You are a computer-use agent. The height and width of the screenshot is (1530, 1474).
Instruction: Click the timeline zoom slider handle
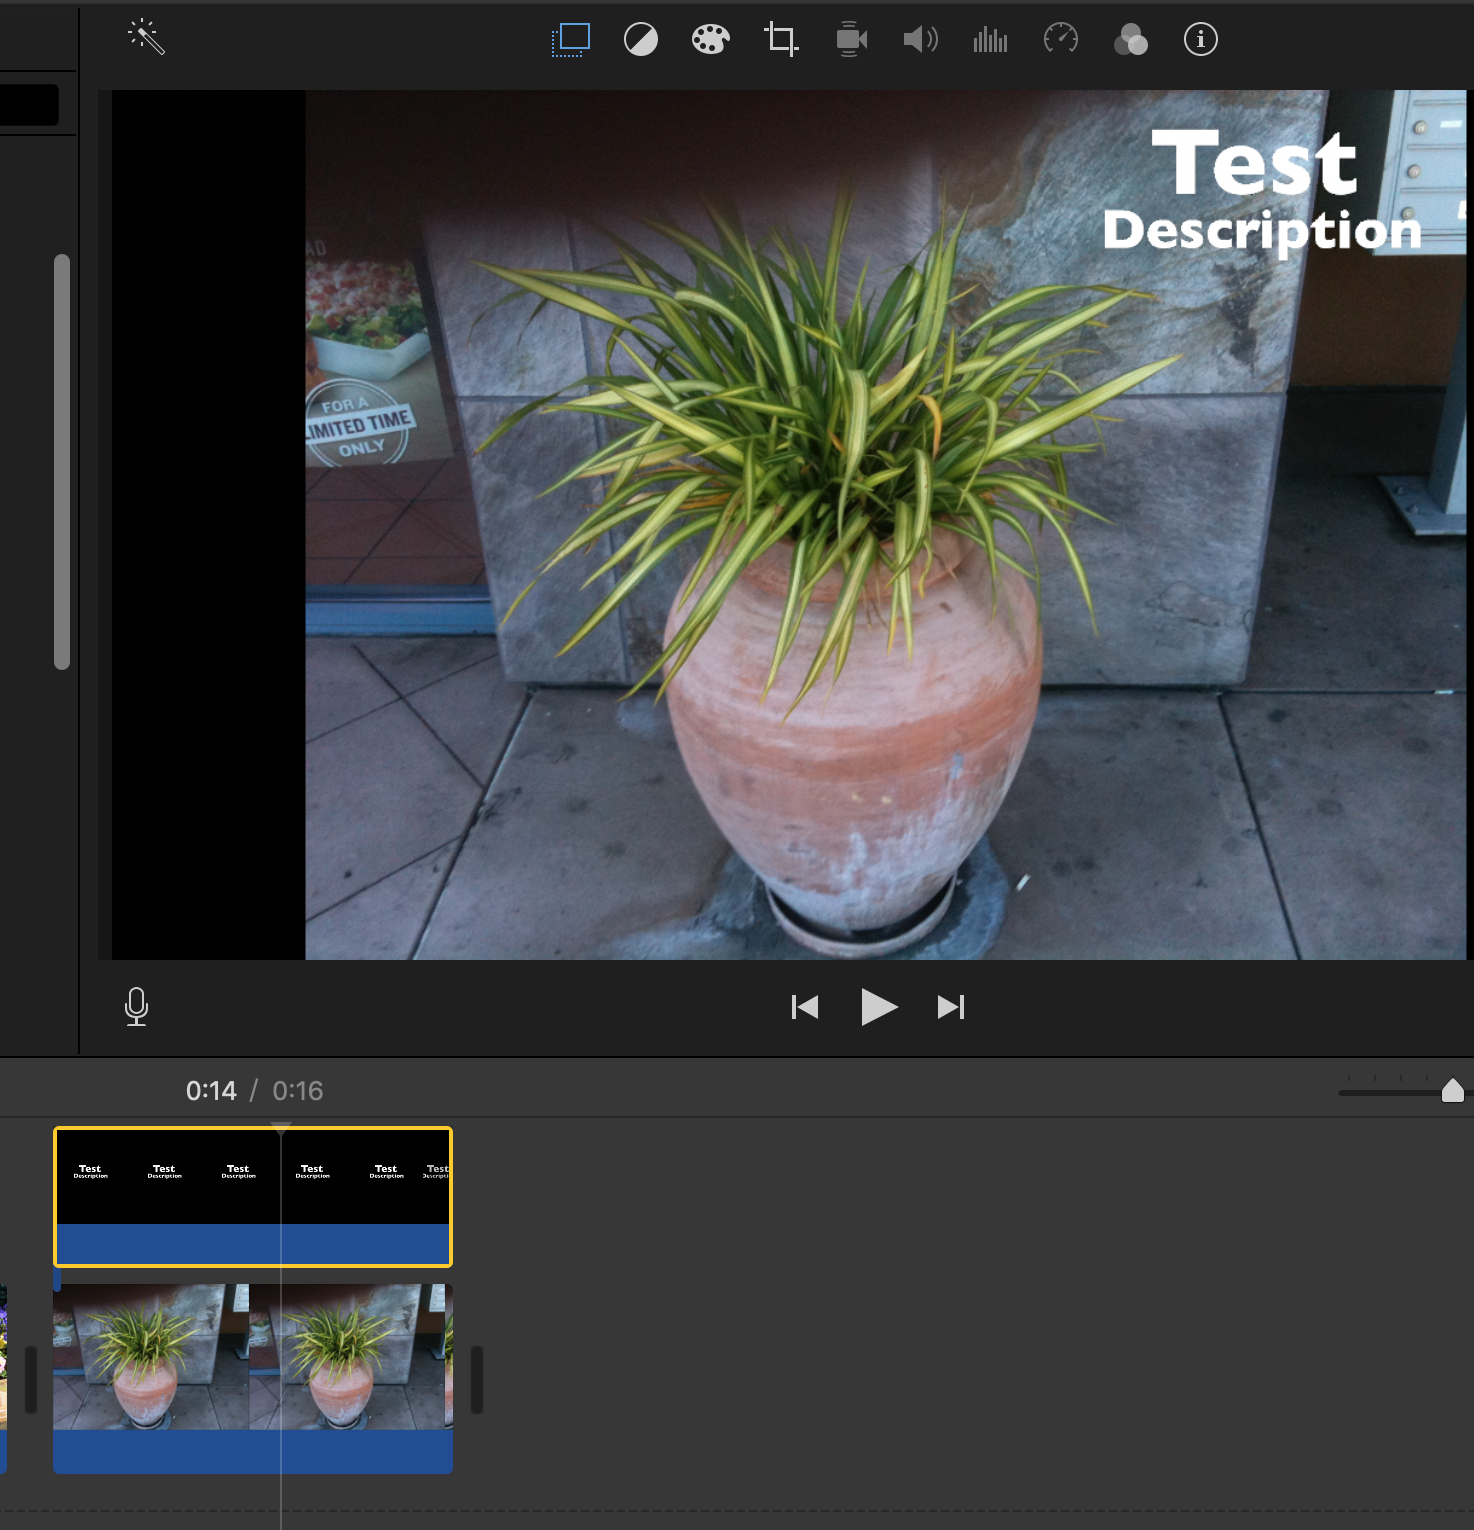(1453, 1090)
